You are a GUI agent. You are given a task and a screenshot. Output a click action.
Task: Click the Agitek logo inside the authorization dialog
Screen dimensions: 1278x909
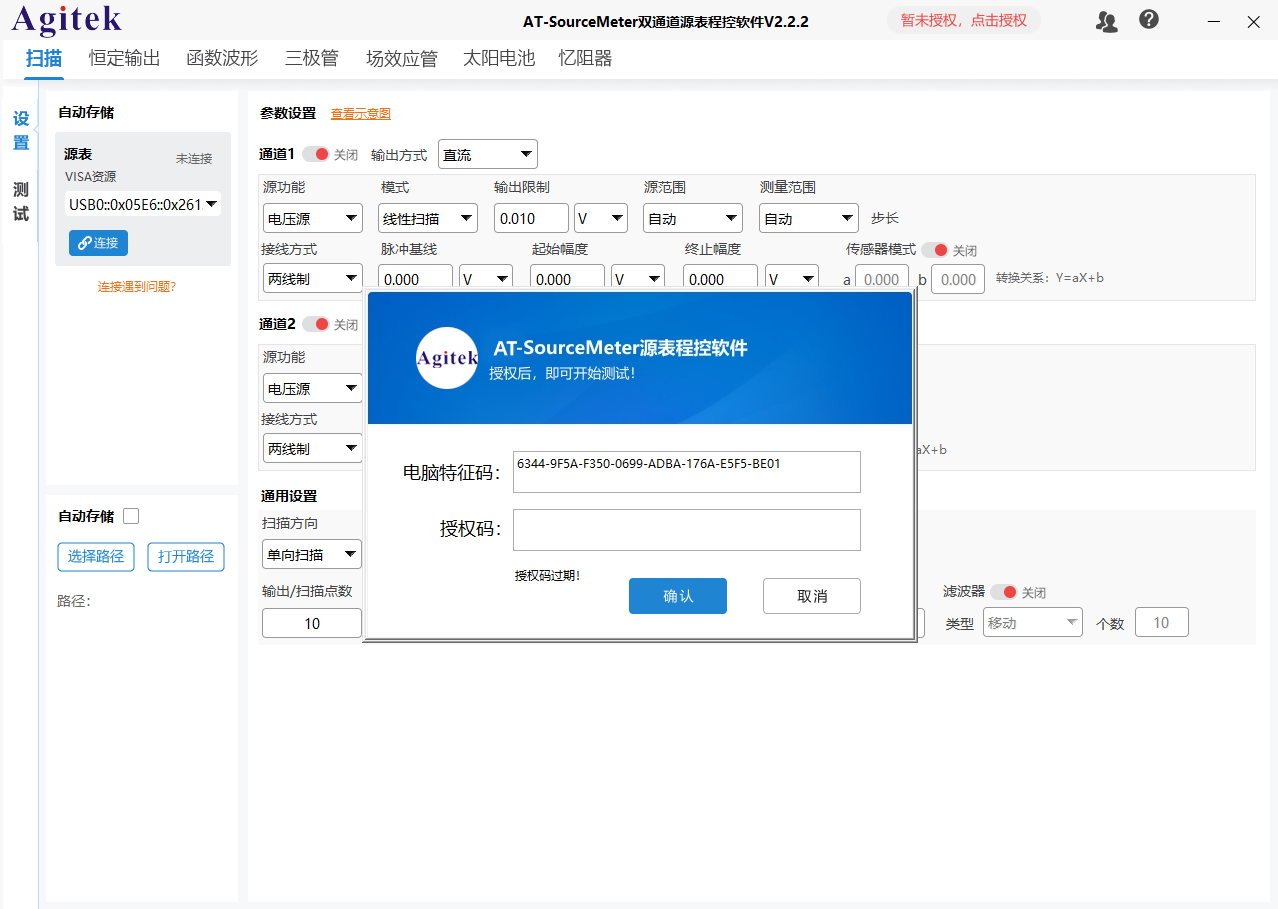coord(446,358)
